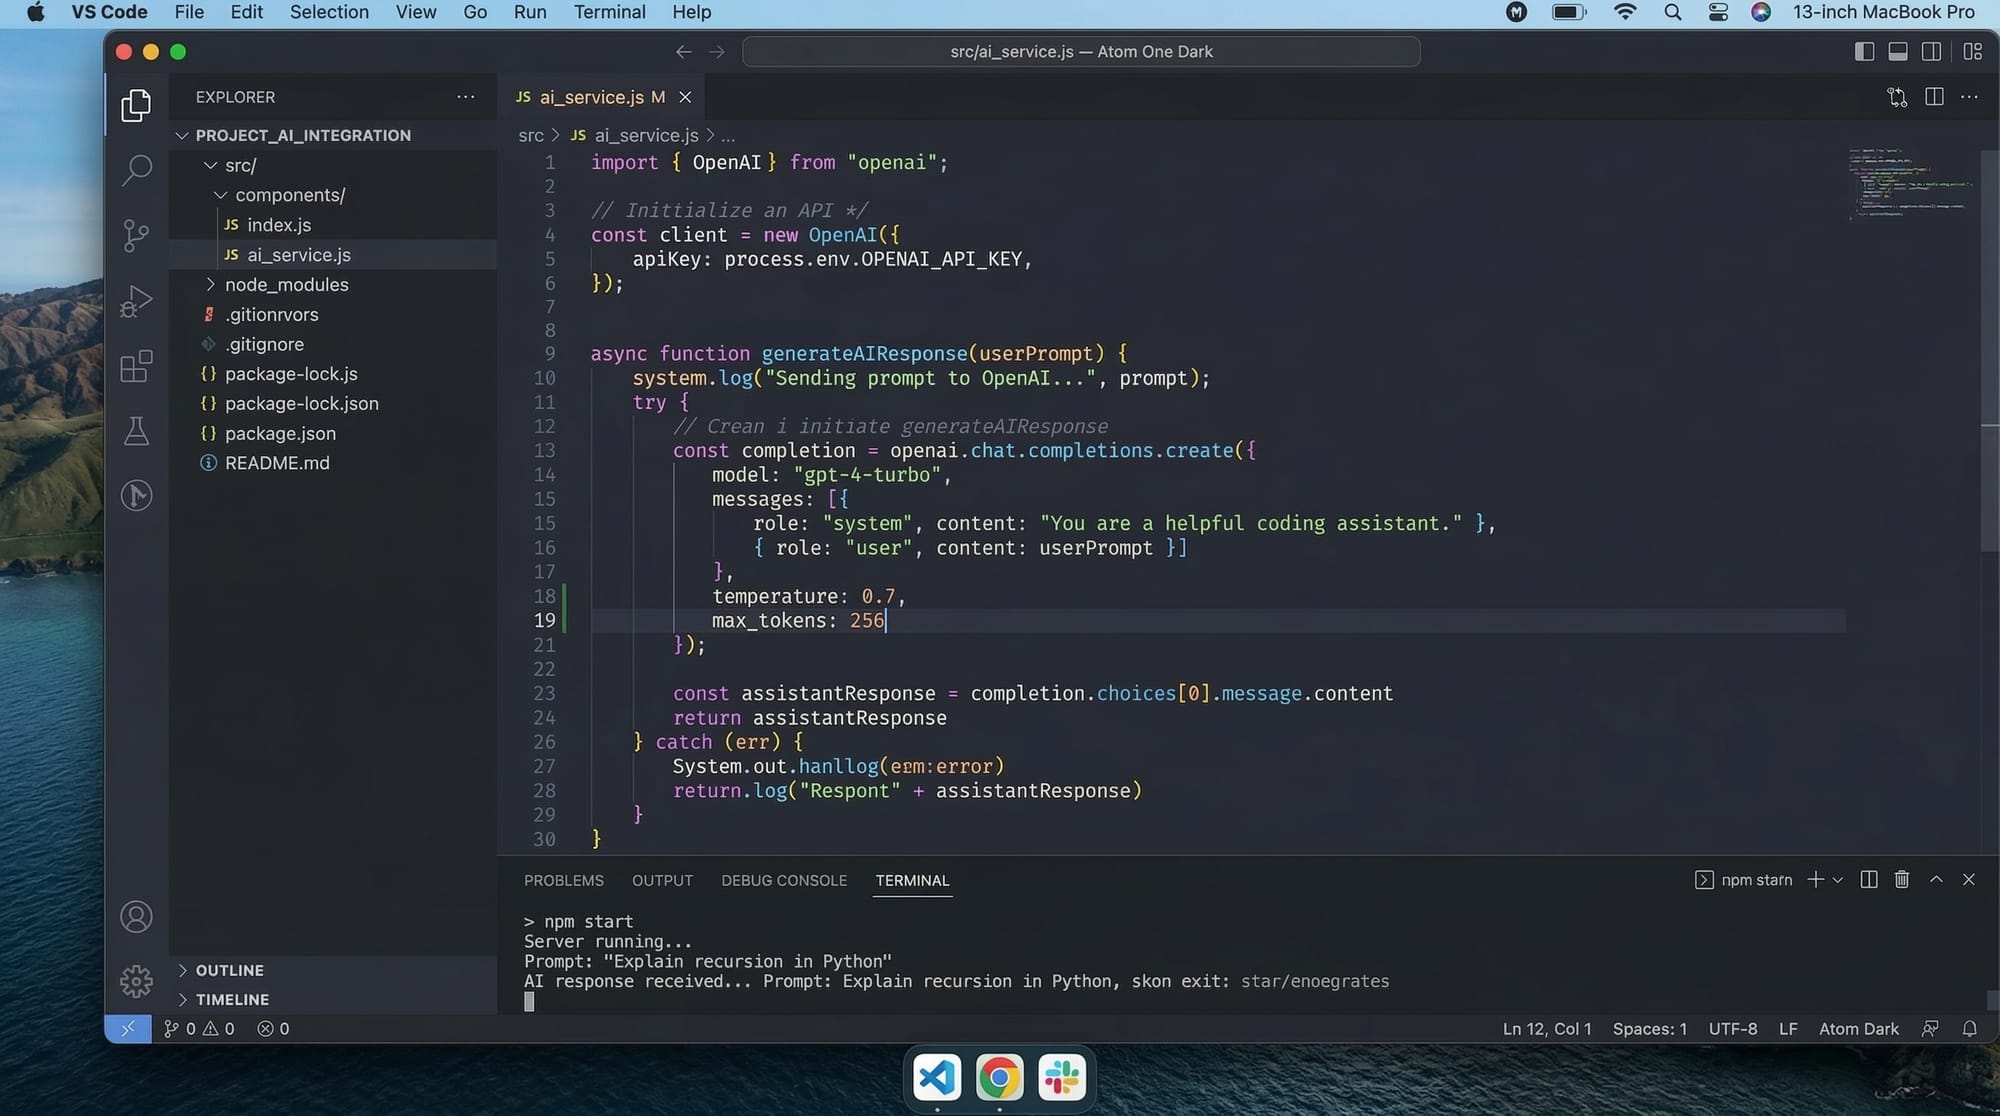
Task: Open the Extensions view
Action: click(x=136, y=366)
